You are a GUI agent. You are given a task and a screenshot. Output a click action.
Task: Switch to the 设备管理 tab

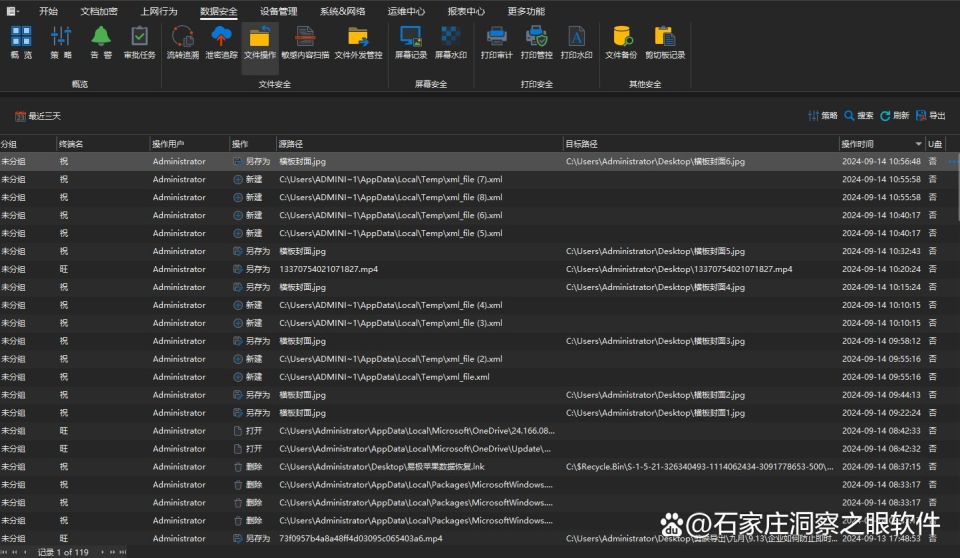tap(279, 11)
